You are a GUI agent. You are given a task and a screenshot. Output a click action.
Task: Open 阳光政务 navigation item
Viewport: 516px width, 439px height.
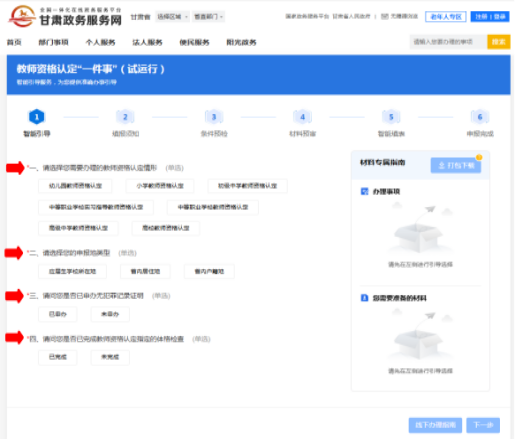241,42
